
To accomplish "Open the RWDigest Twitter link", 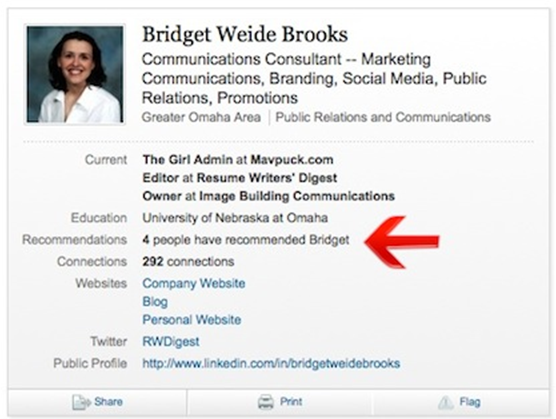I will point(171,342).
